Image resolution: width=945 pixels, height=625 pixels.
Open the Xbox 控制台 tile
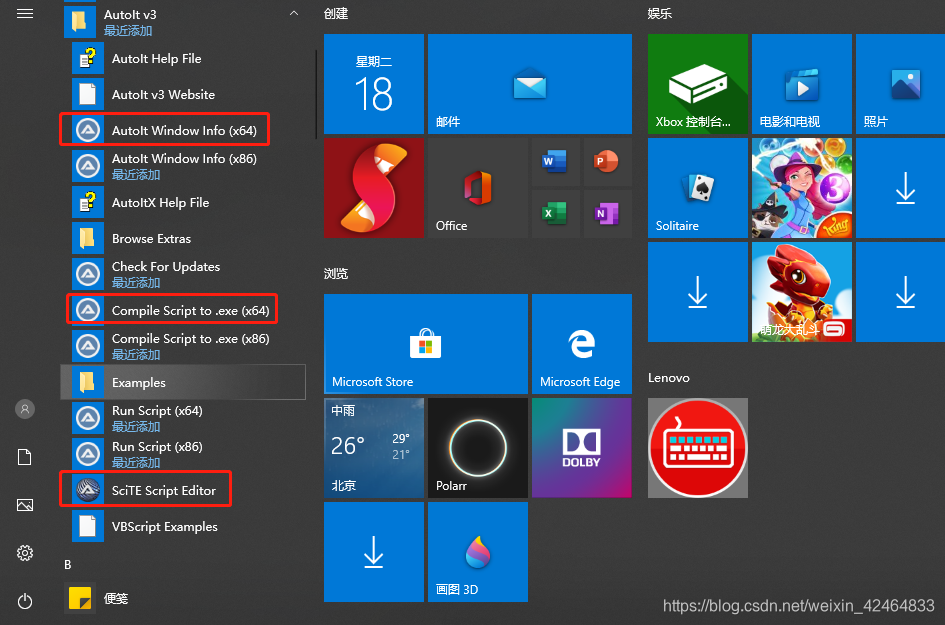tap(698, 84)
